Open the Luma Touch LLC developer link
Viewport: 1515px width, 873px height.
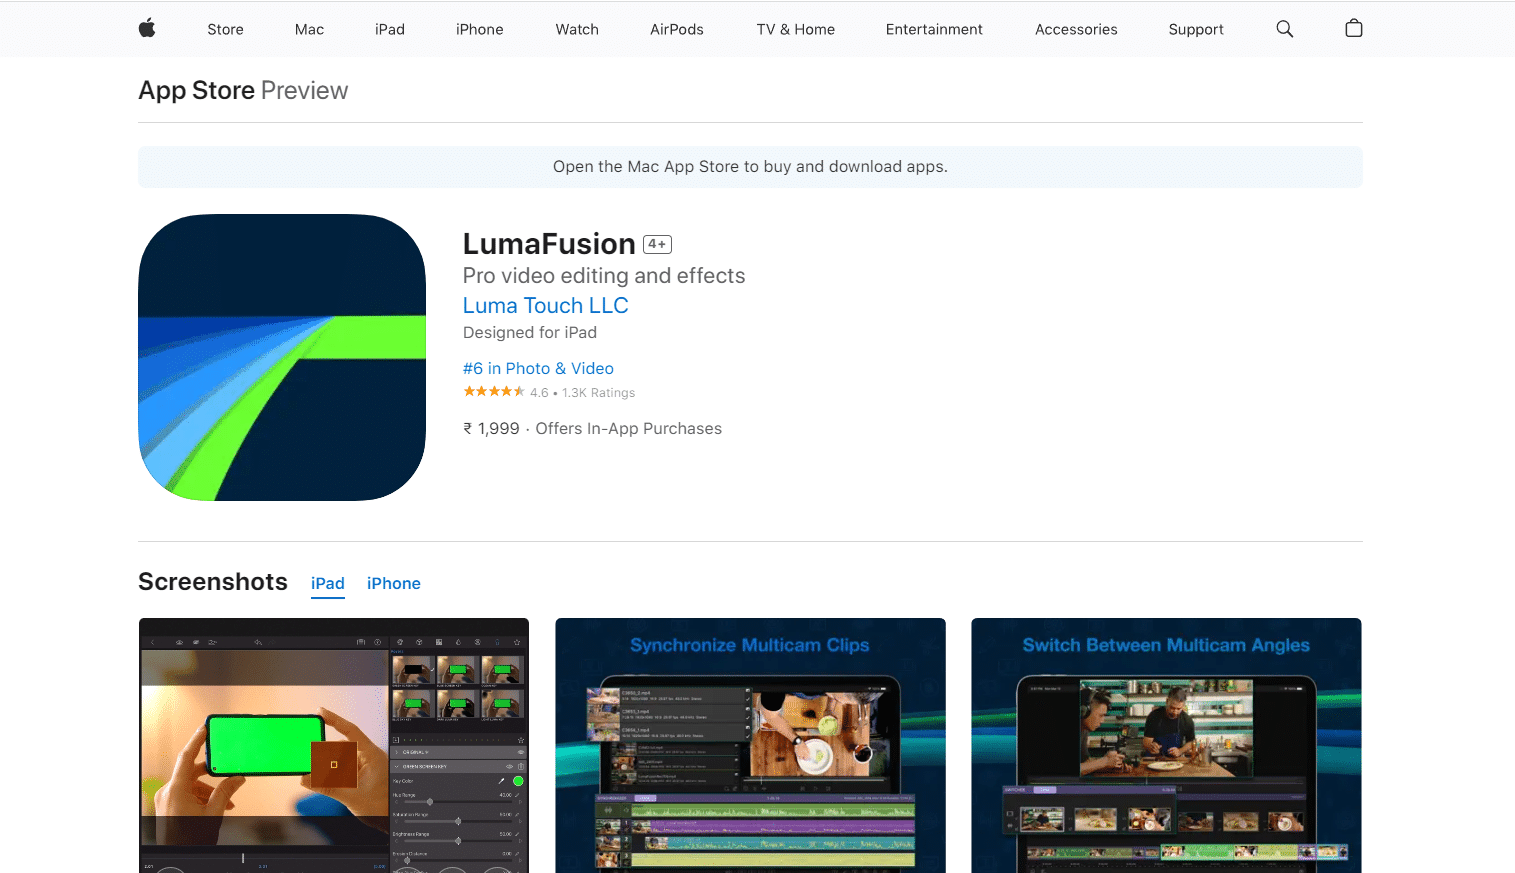(545, 305)
